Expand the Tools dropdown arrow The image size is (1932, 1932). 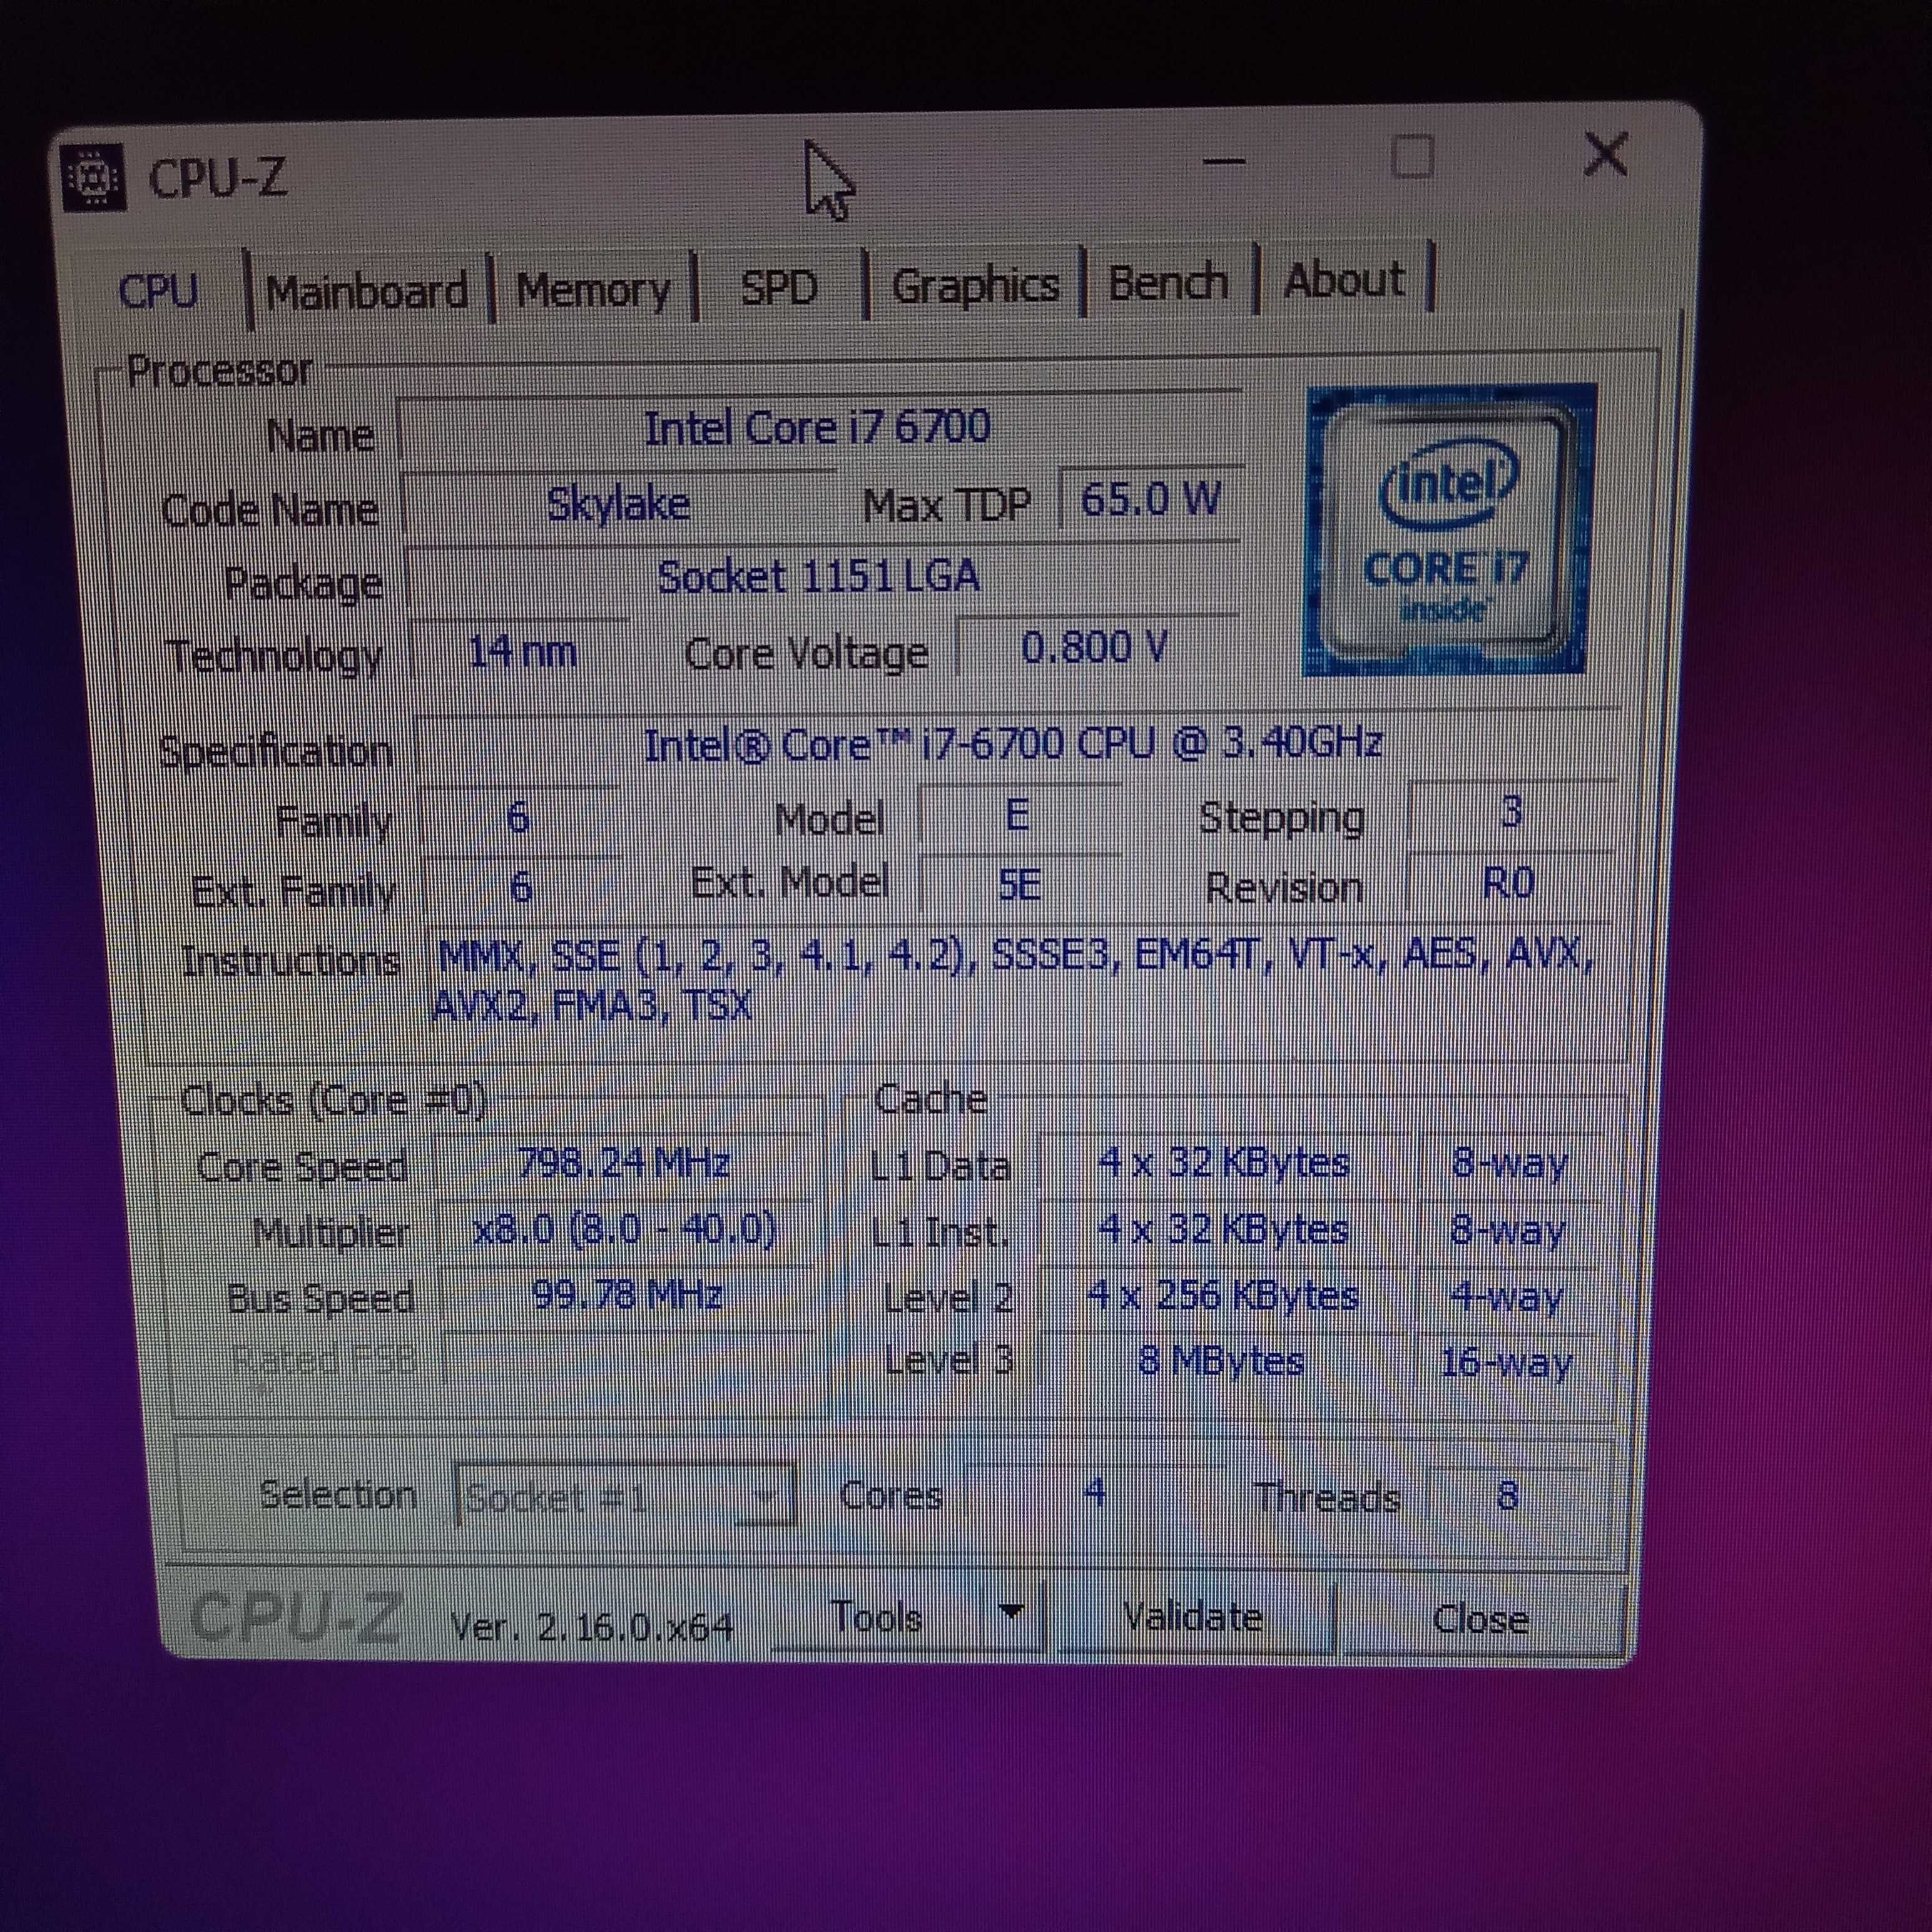(x=1011, y=1612)
